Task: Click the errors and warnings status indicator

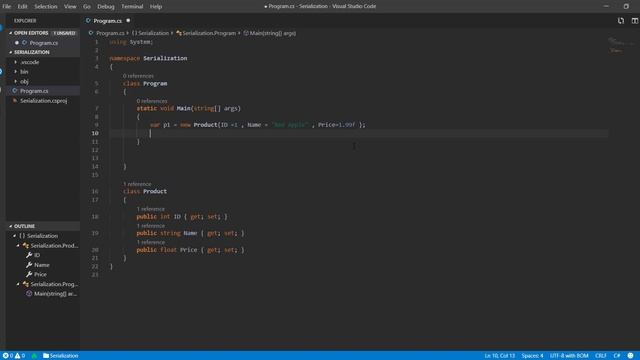Action: [x=14, y=356]
